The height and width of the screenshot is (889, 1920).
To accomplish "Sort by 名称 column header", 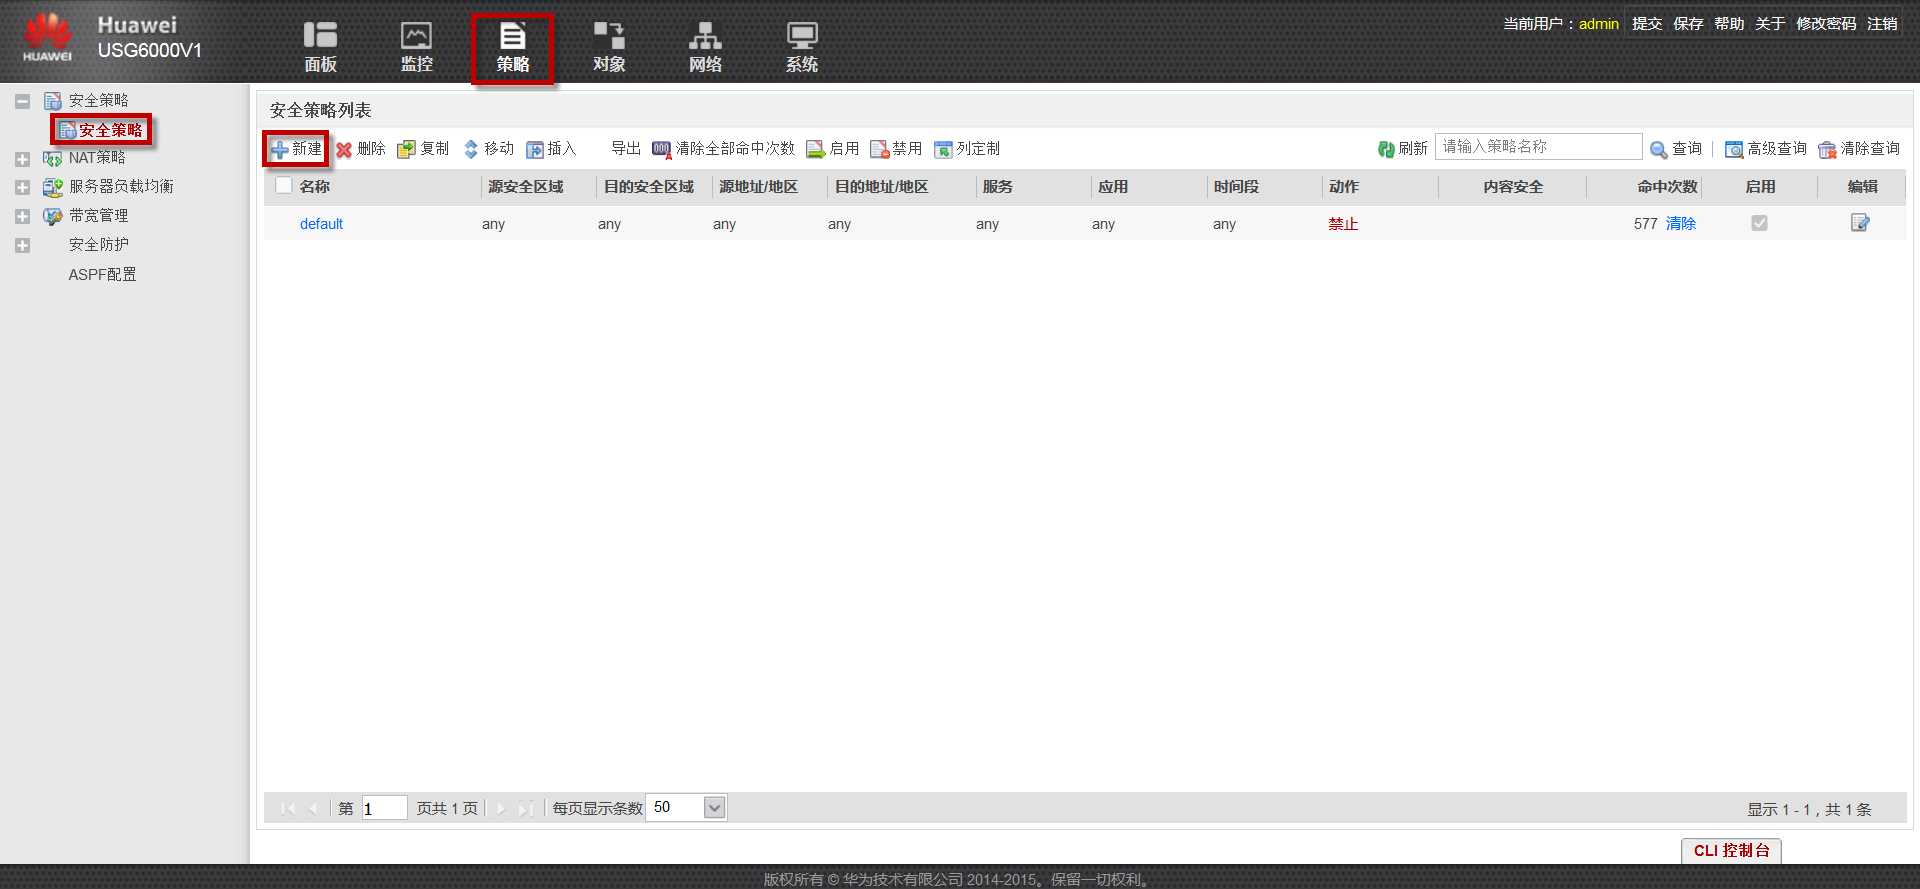I will (x=314, y=187).
